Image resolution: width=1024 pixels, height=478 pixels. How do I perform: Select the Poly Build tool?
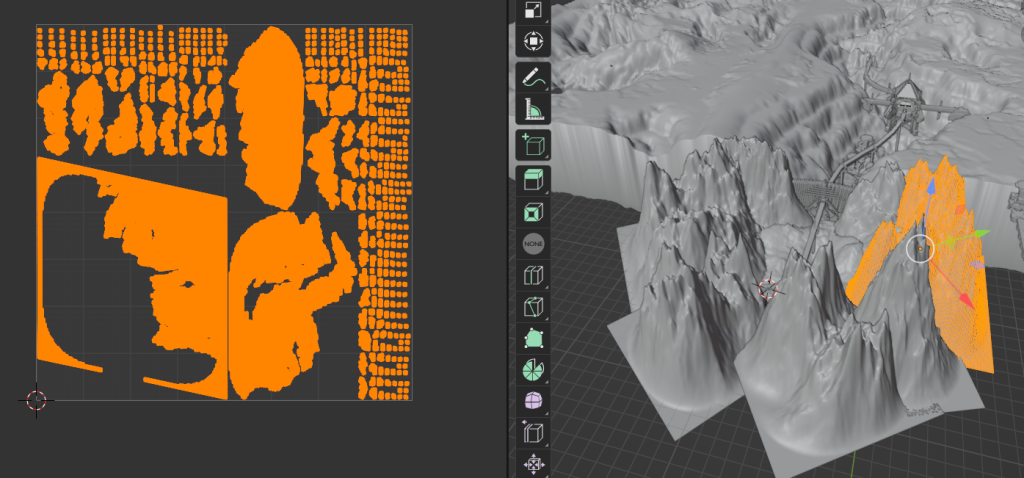(534, 338)
